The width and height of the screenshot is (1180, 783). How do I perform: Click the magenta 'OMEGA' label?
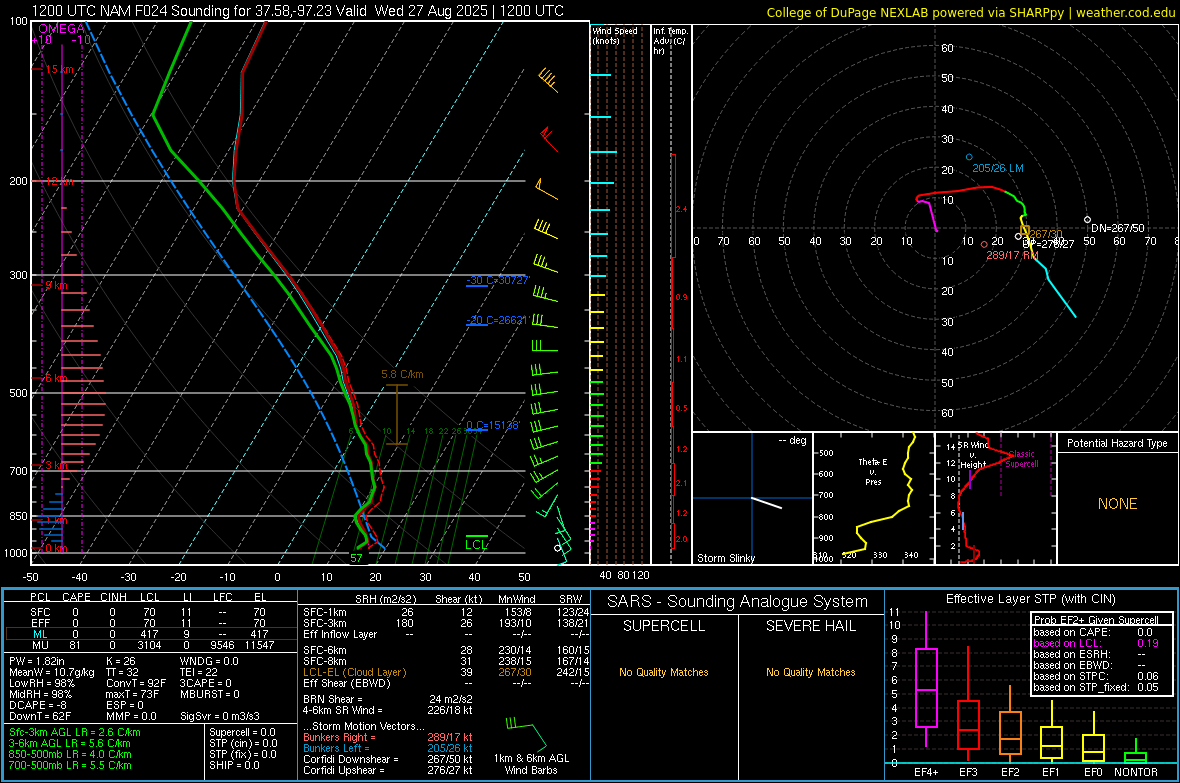pos(61,29)
